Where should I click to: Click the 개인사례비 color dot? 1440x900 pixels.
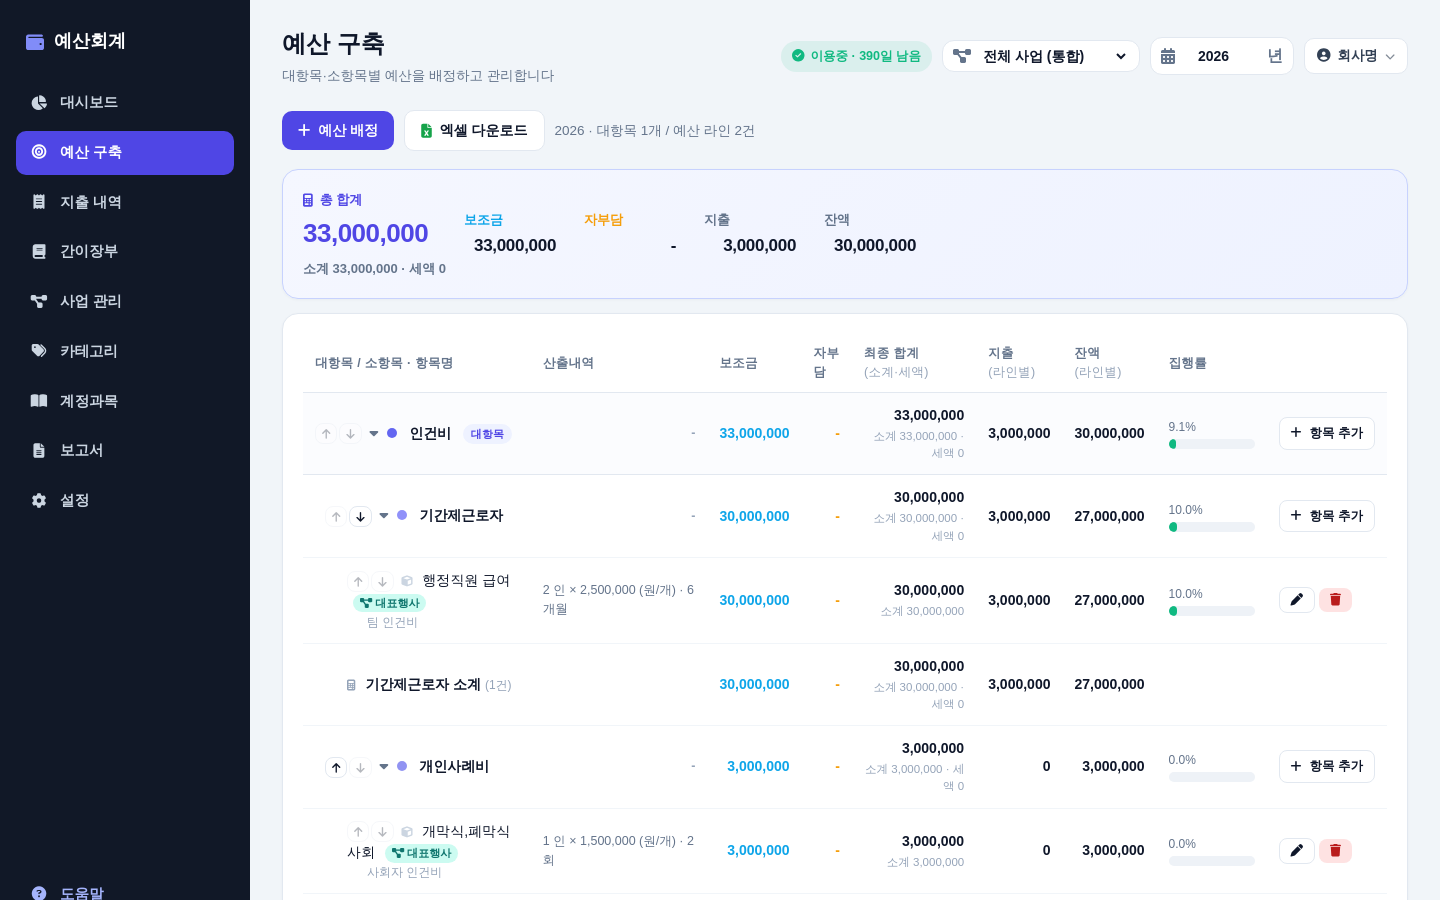click(x=402, y=766)
